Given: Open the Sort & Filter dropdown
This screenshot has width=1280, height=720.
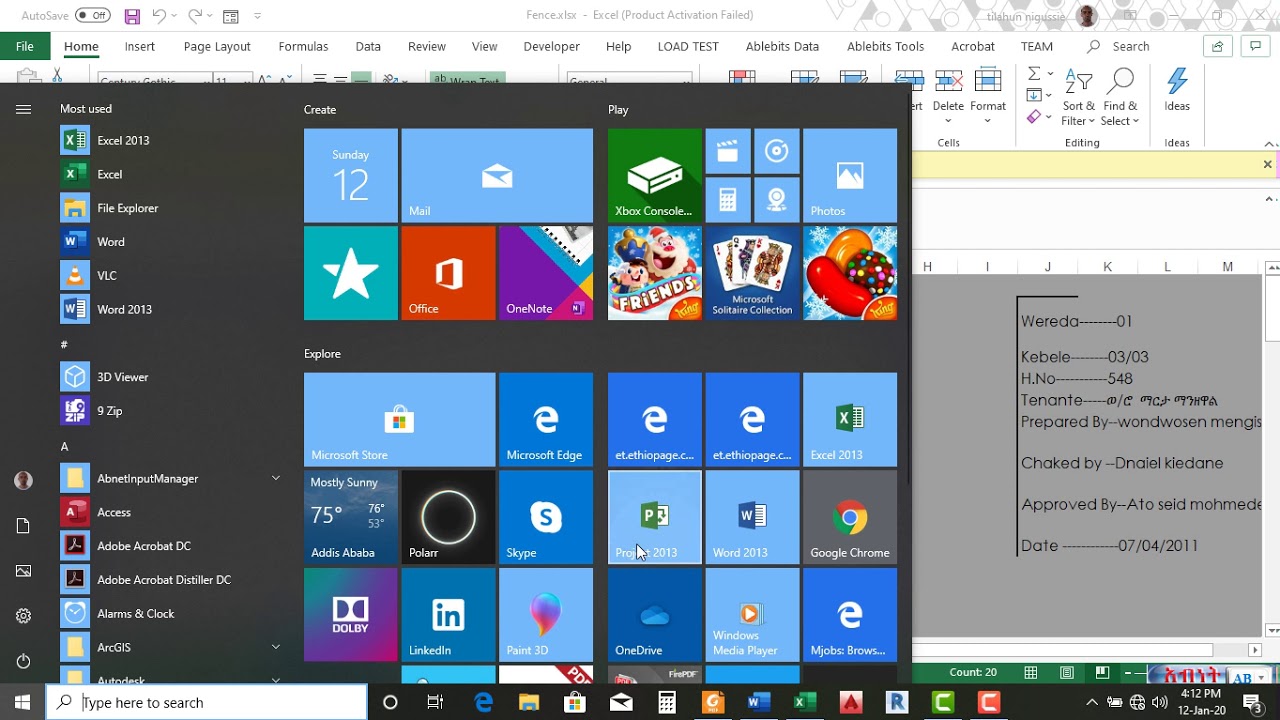Looking at the screenshot, I should click(1079, 98).
